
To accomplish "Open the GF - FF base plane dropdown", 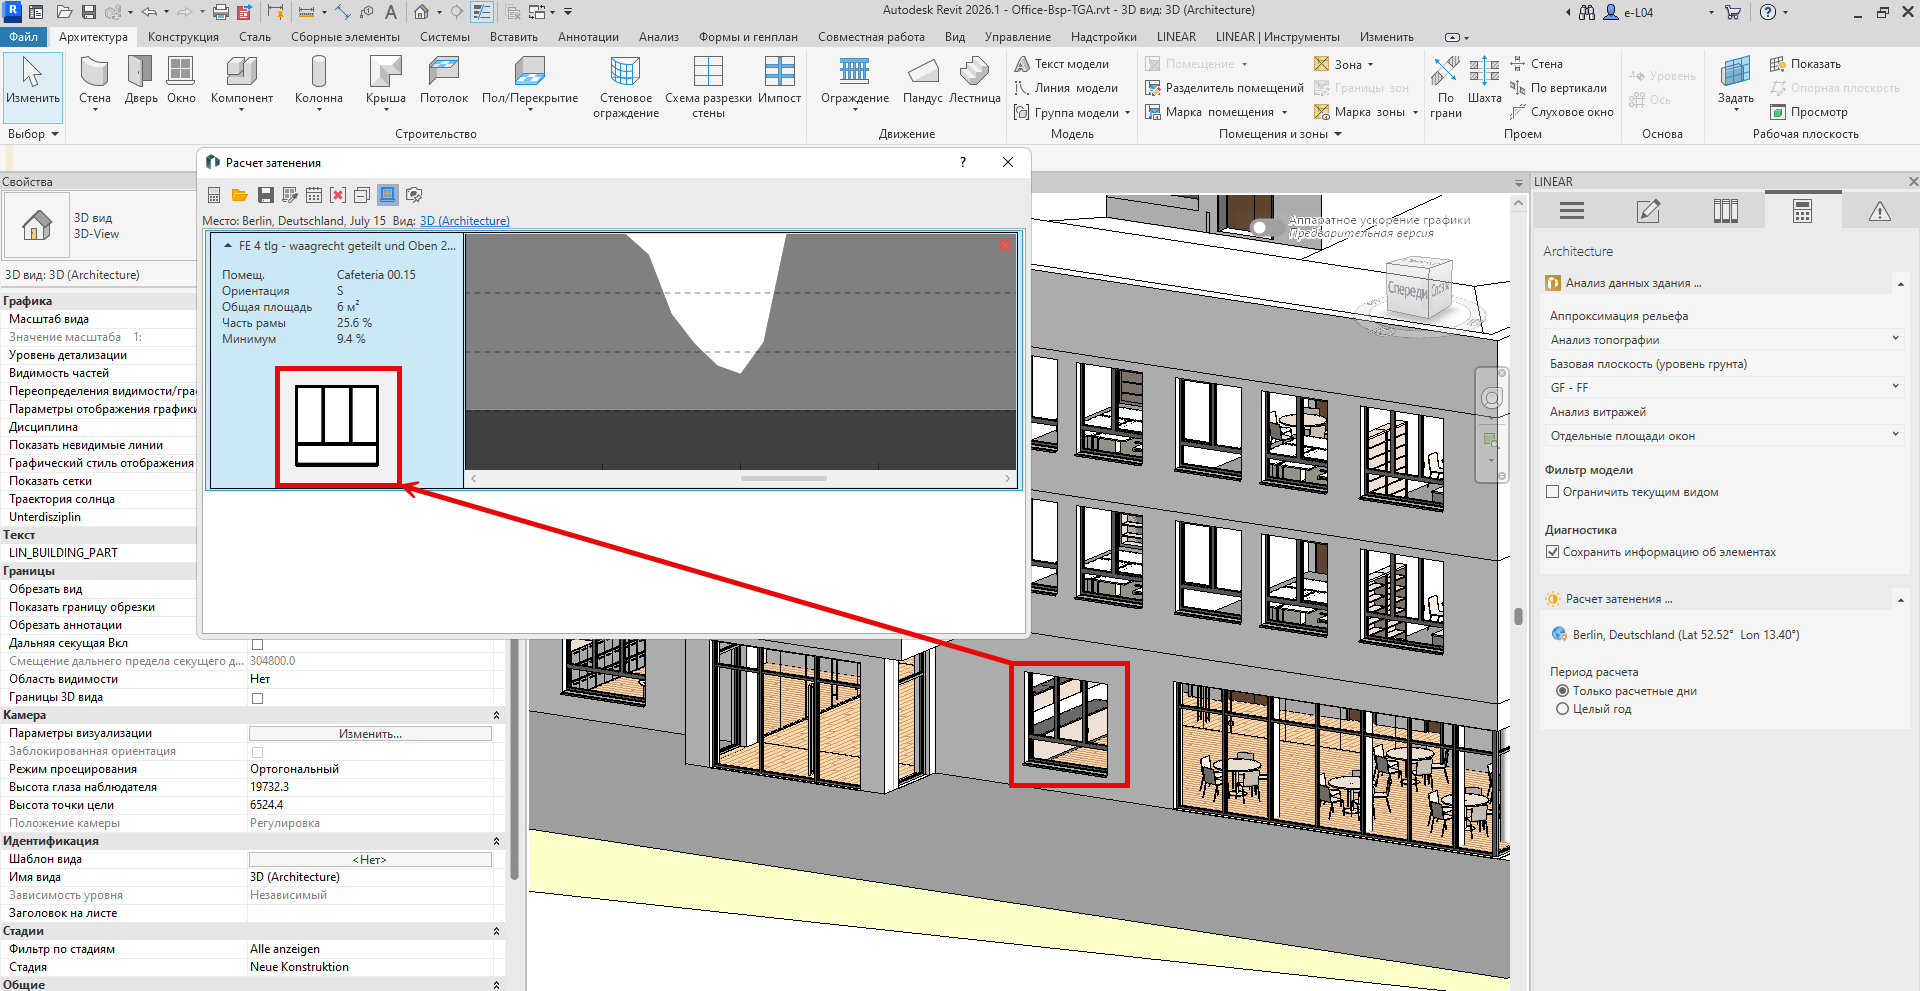I will (1723, 388).
